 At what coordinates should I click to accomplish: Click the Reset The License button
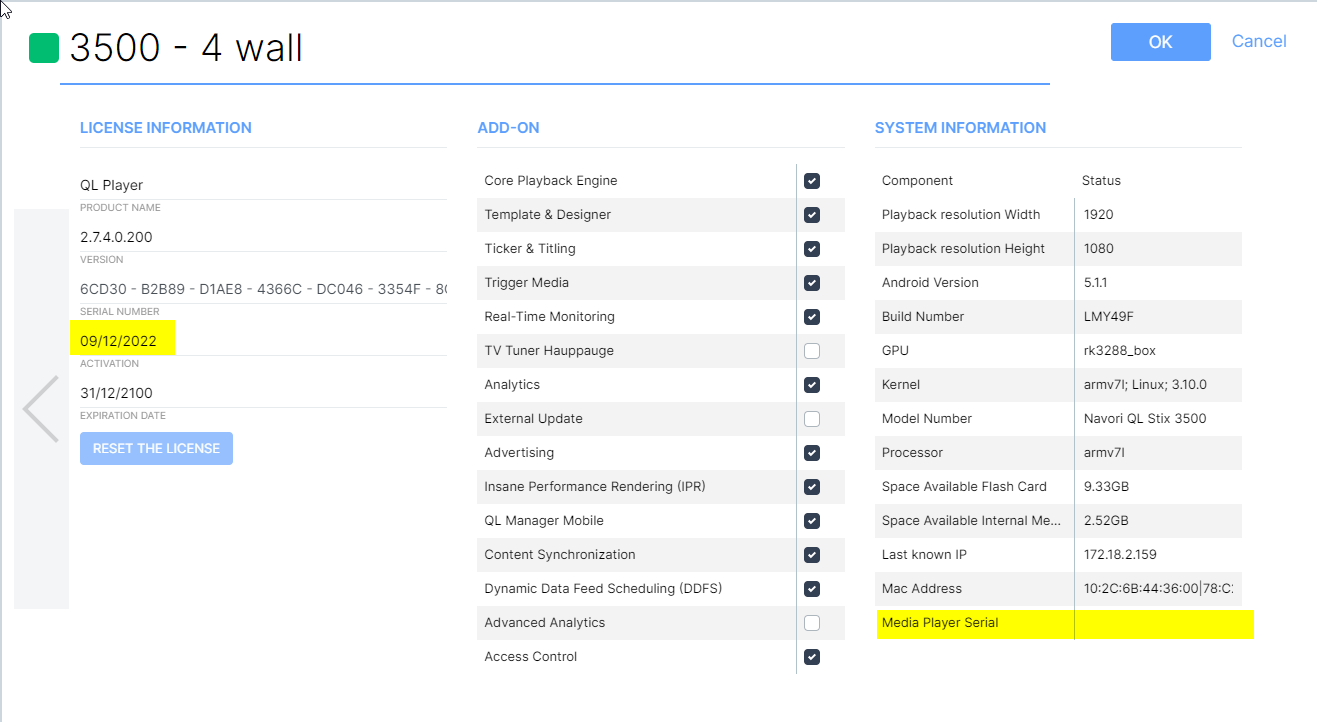[156, 449]
